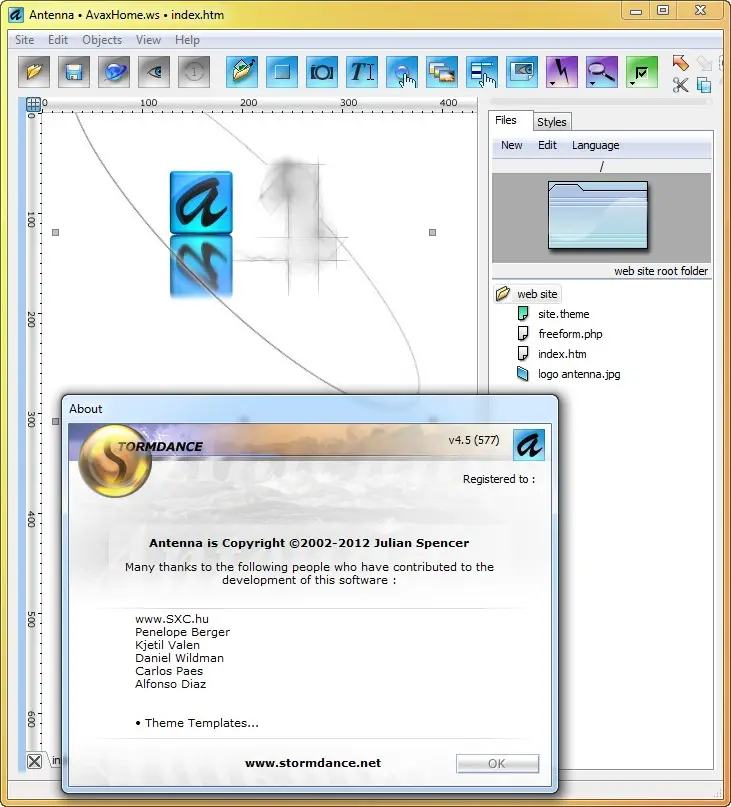The image size is (731, 807).
Task: Select the box shape tool
Action: [282, 72]
